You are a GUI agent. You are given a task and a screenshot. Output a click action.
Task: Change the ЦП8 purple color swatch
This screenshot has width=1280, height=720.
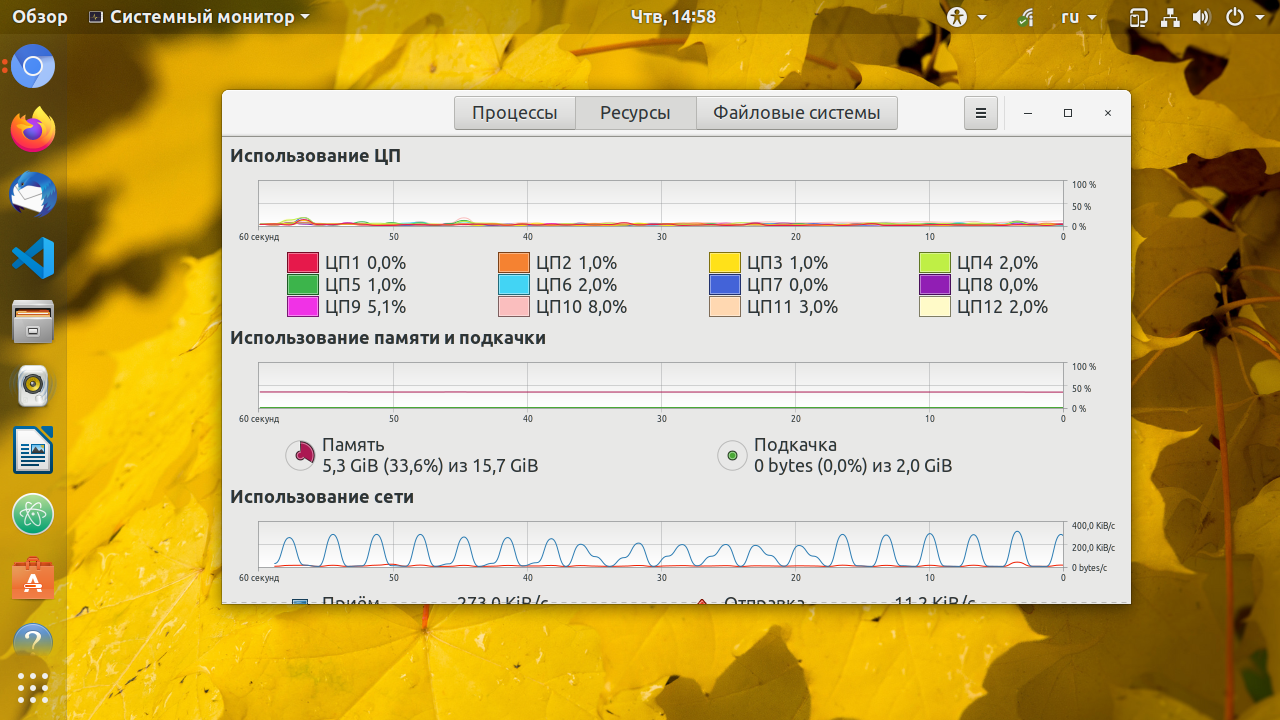(935, 285)
